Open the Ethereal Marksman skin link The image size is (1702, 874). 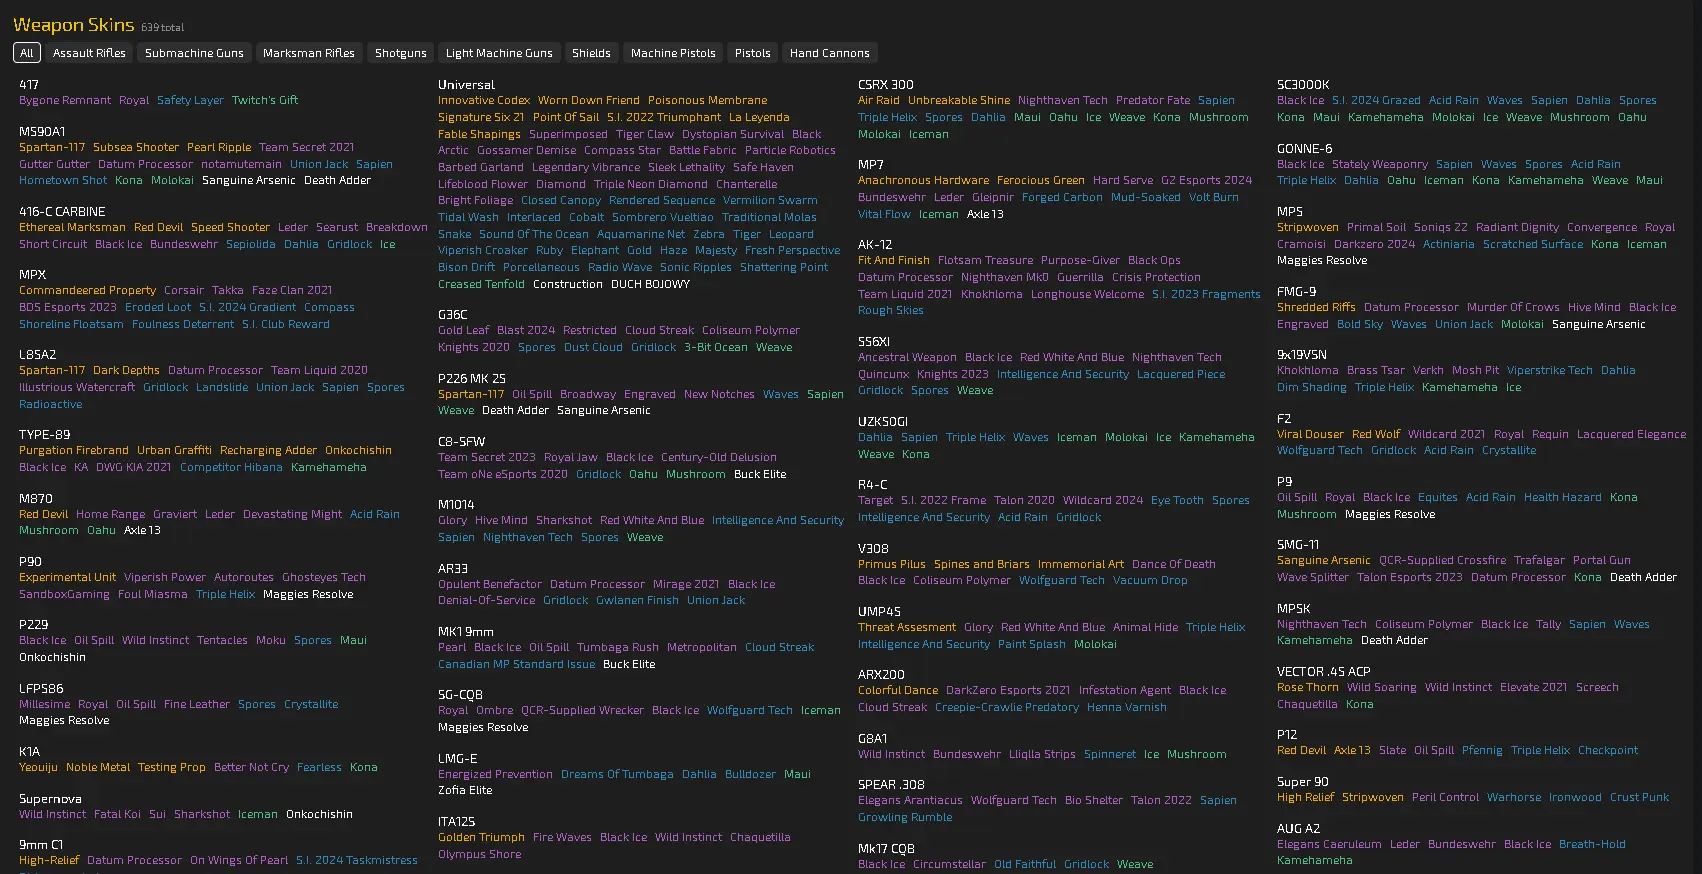(x=72, y=228)
